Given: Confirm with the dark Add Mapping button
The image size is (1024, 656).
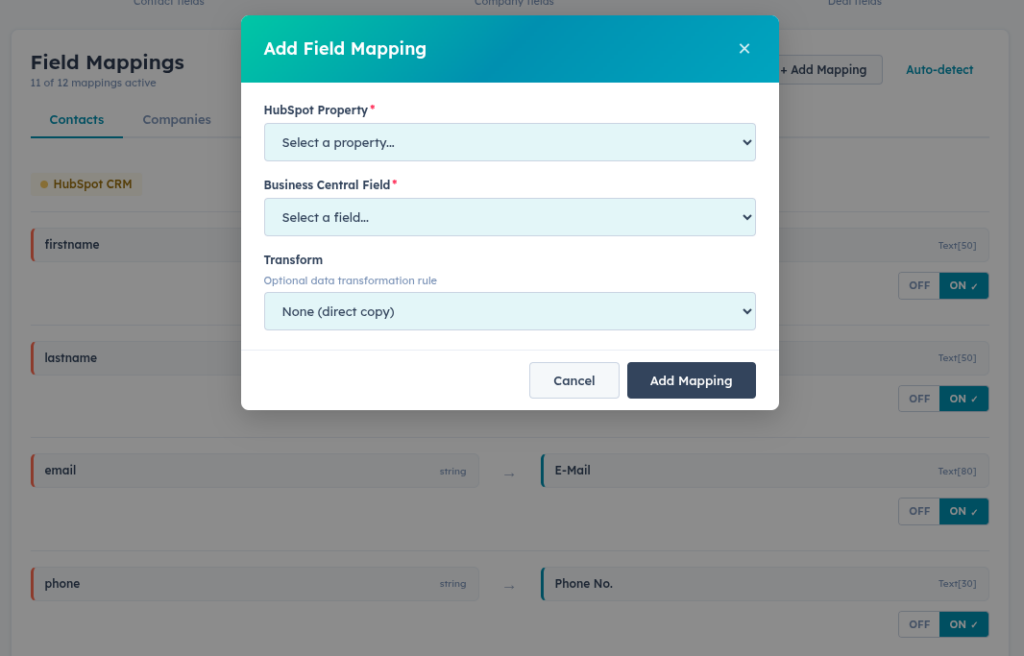Looking at the screenshot, I should [x=691, y=380].
